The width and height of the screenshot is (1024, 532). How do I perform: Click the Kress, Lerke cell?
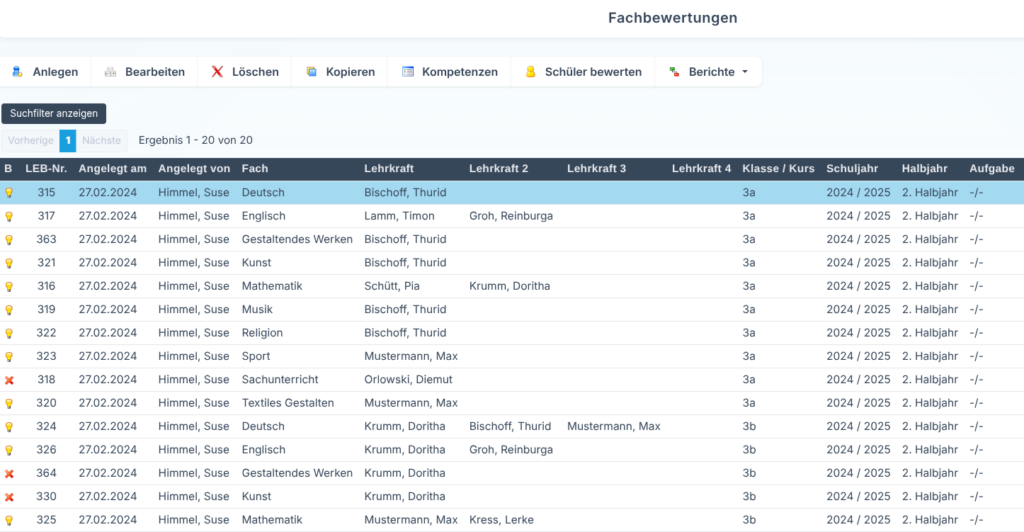pyautogui.click(x=501, y=520)
